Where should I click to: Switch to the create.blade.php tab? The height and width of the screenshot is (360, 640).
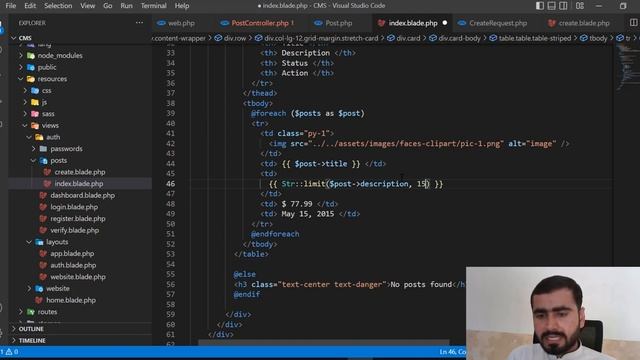coord(579,23)
